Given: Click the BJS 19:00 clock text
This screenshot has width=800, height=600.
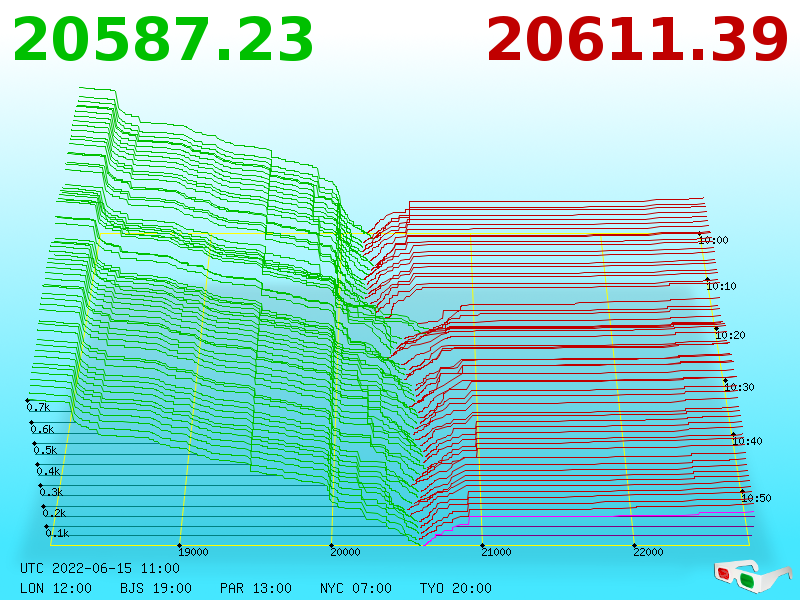Looking at the screenshot, I should click(156, 588).
